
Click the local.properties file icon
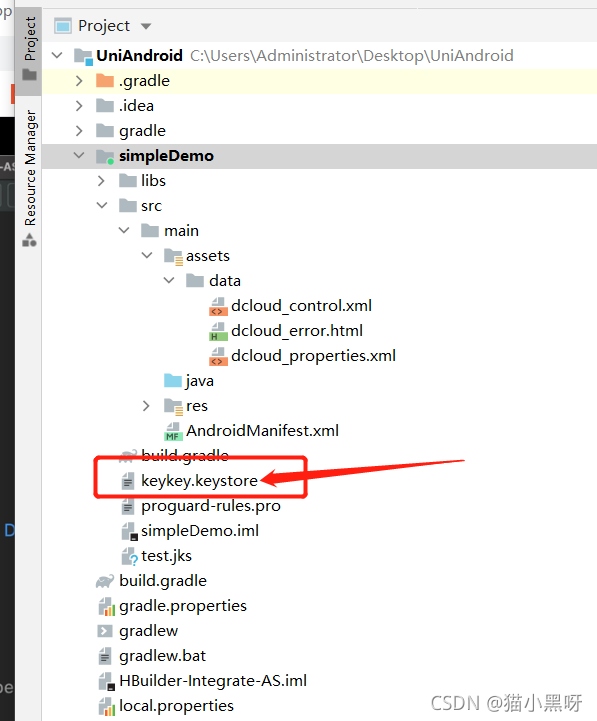[106, 706]
